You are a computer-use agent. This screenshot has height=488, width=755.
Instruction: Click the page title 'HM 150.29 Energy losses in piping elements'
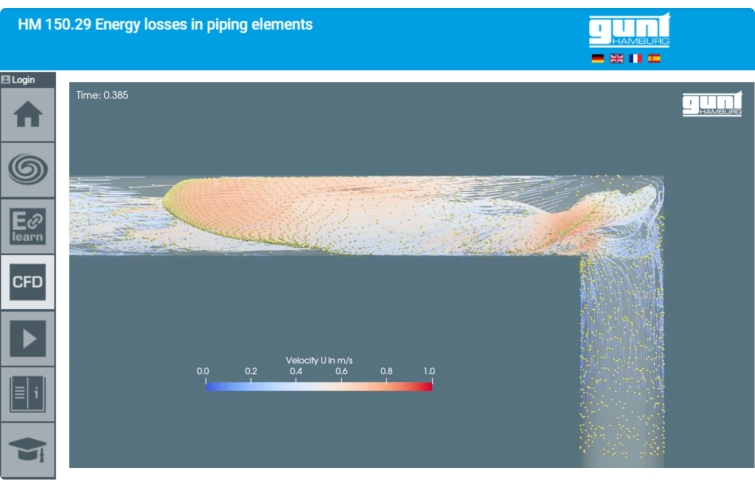[165, 25]
